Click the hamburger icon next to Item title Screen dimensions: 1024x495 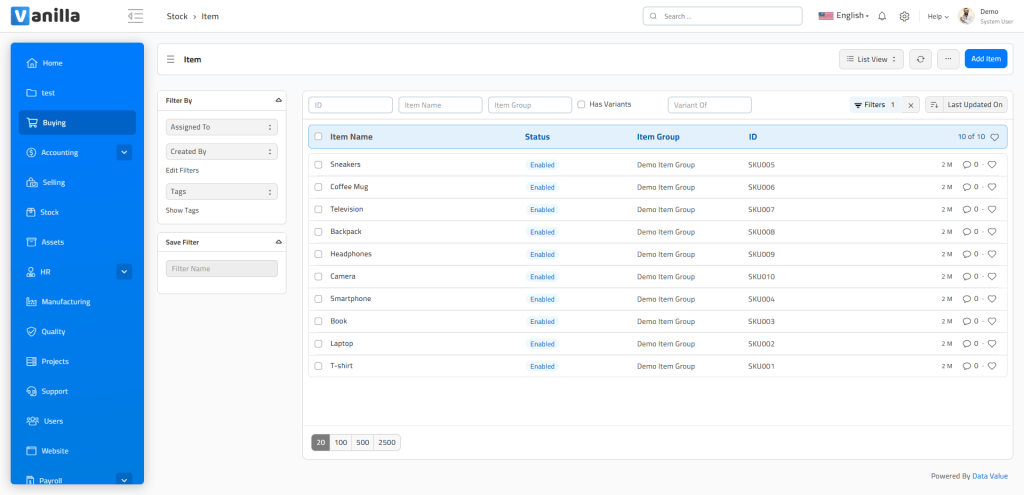coord(170,59)
